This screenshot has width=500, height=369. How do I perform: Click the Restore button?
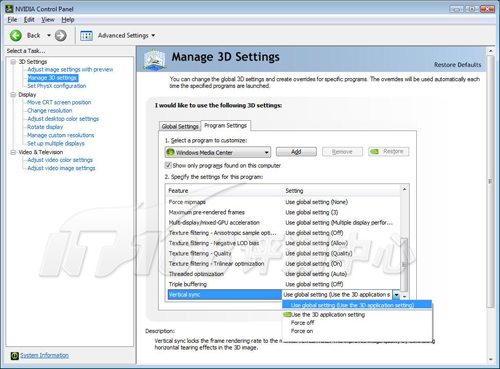point(388,152)
